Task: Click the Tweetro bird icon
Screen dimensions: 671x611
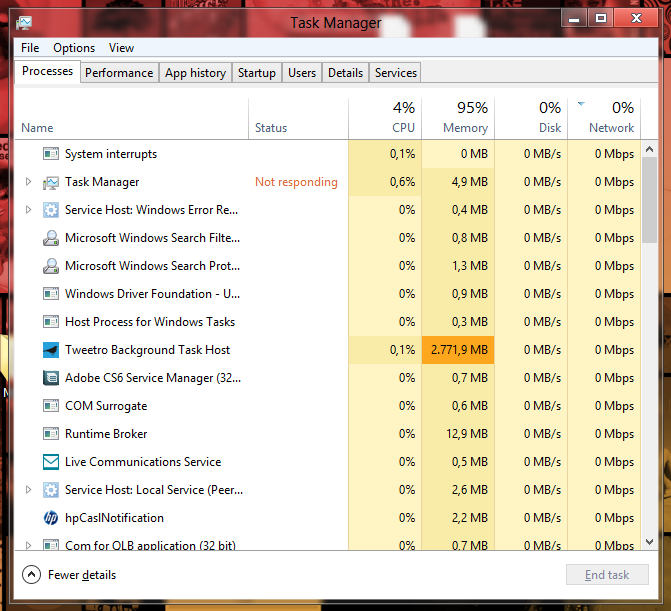Action: tap(51, 350)
